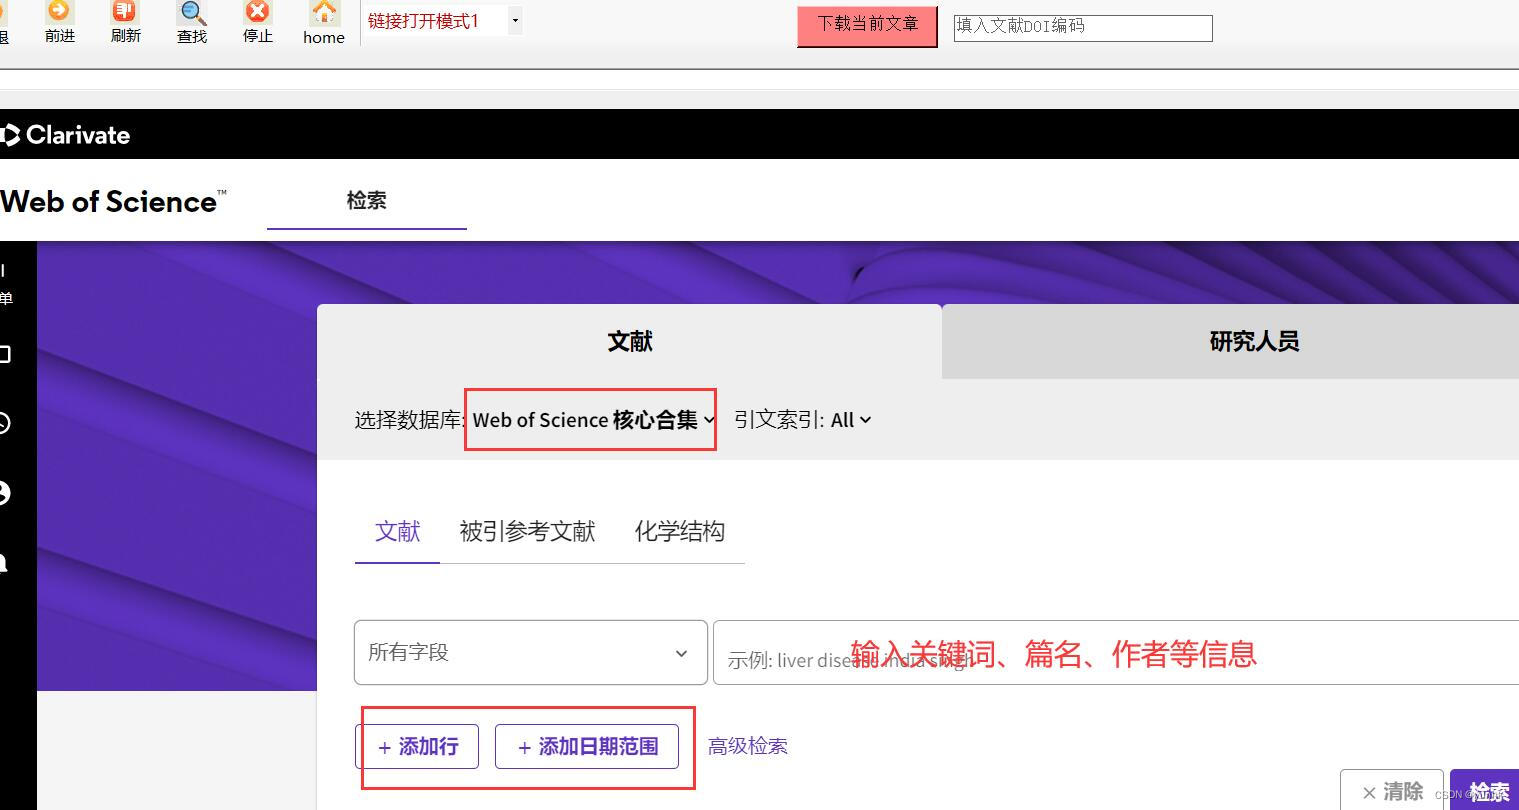Screen dimensions: 1519x810
Task: Open the Web of Science 核心合集 database dropdown
Action: pos(594,420)
